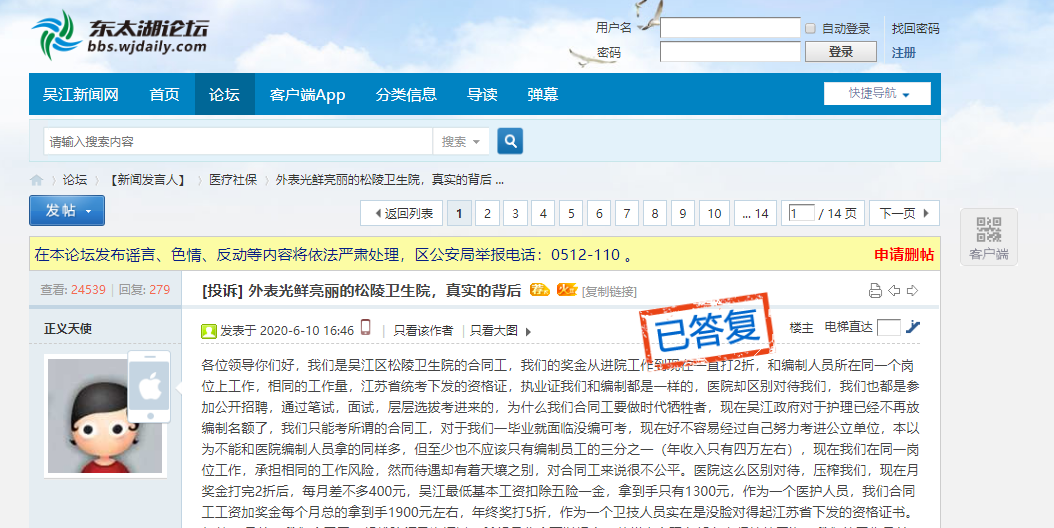Screen dimensions: 1054x528
Task: Expand the 搜索 type dropdown
Action: 461,142
